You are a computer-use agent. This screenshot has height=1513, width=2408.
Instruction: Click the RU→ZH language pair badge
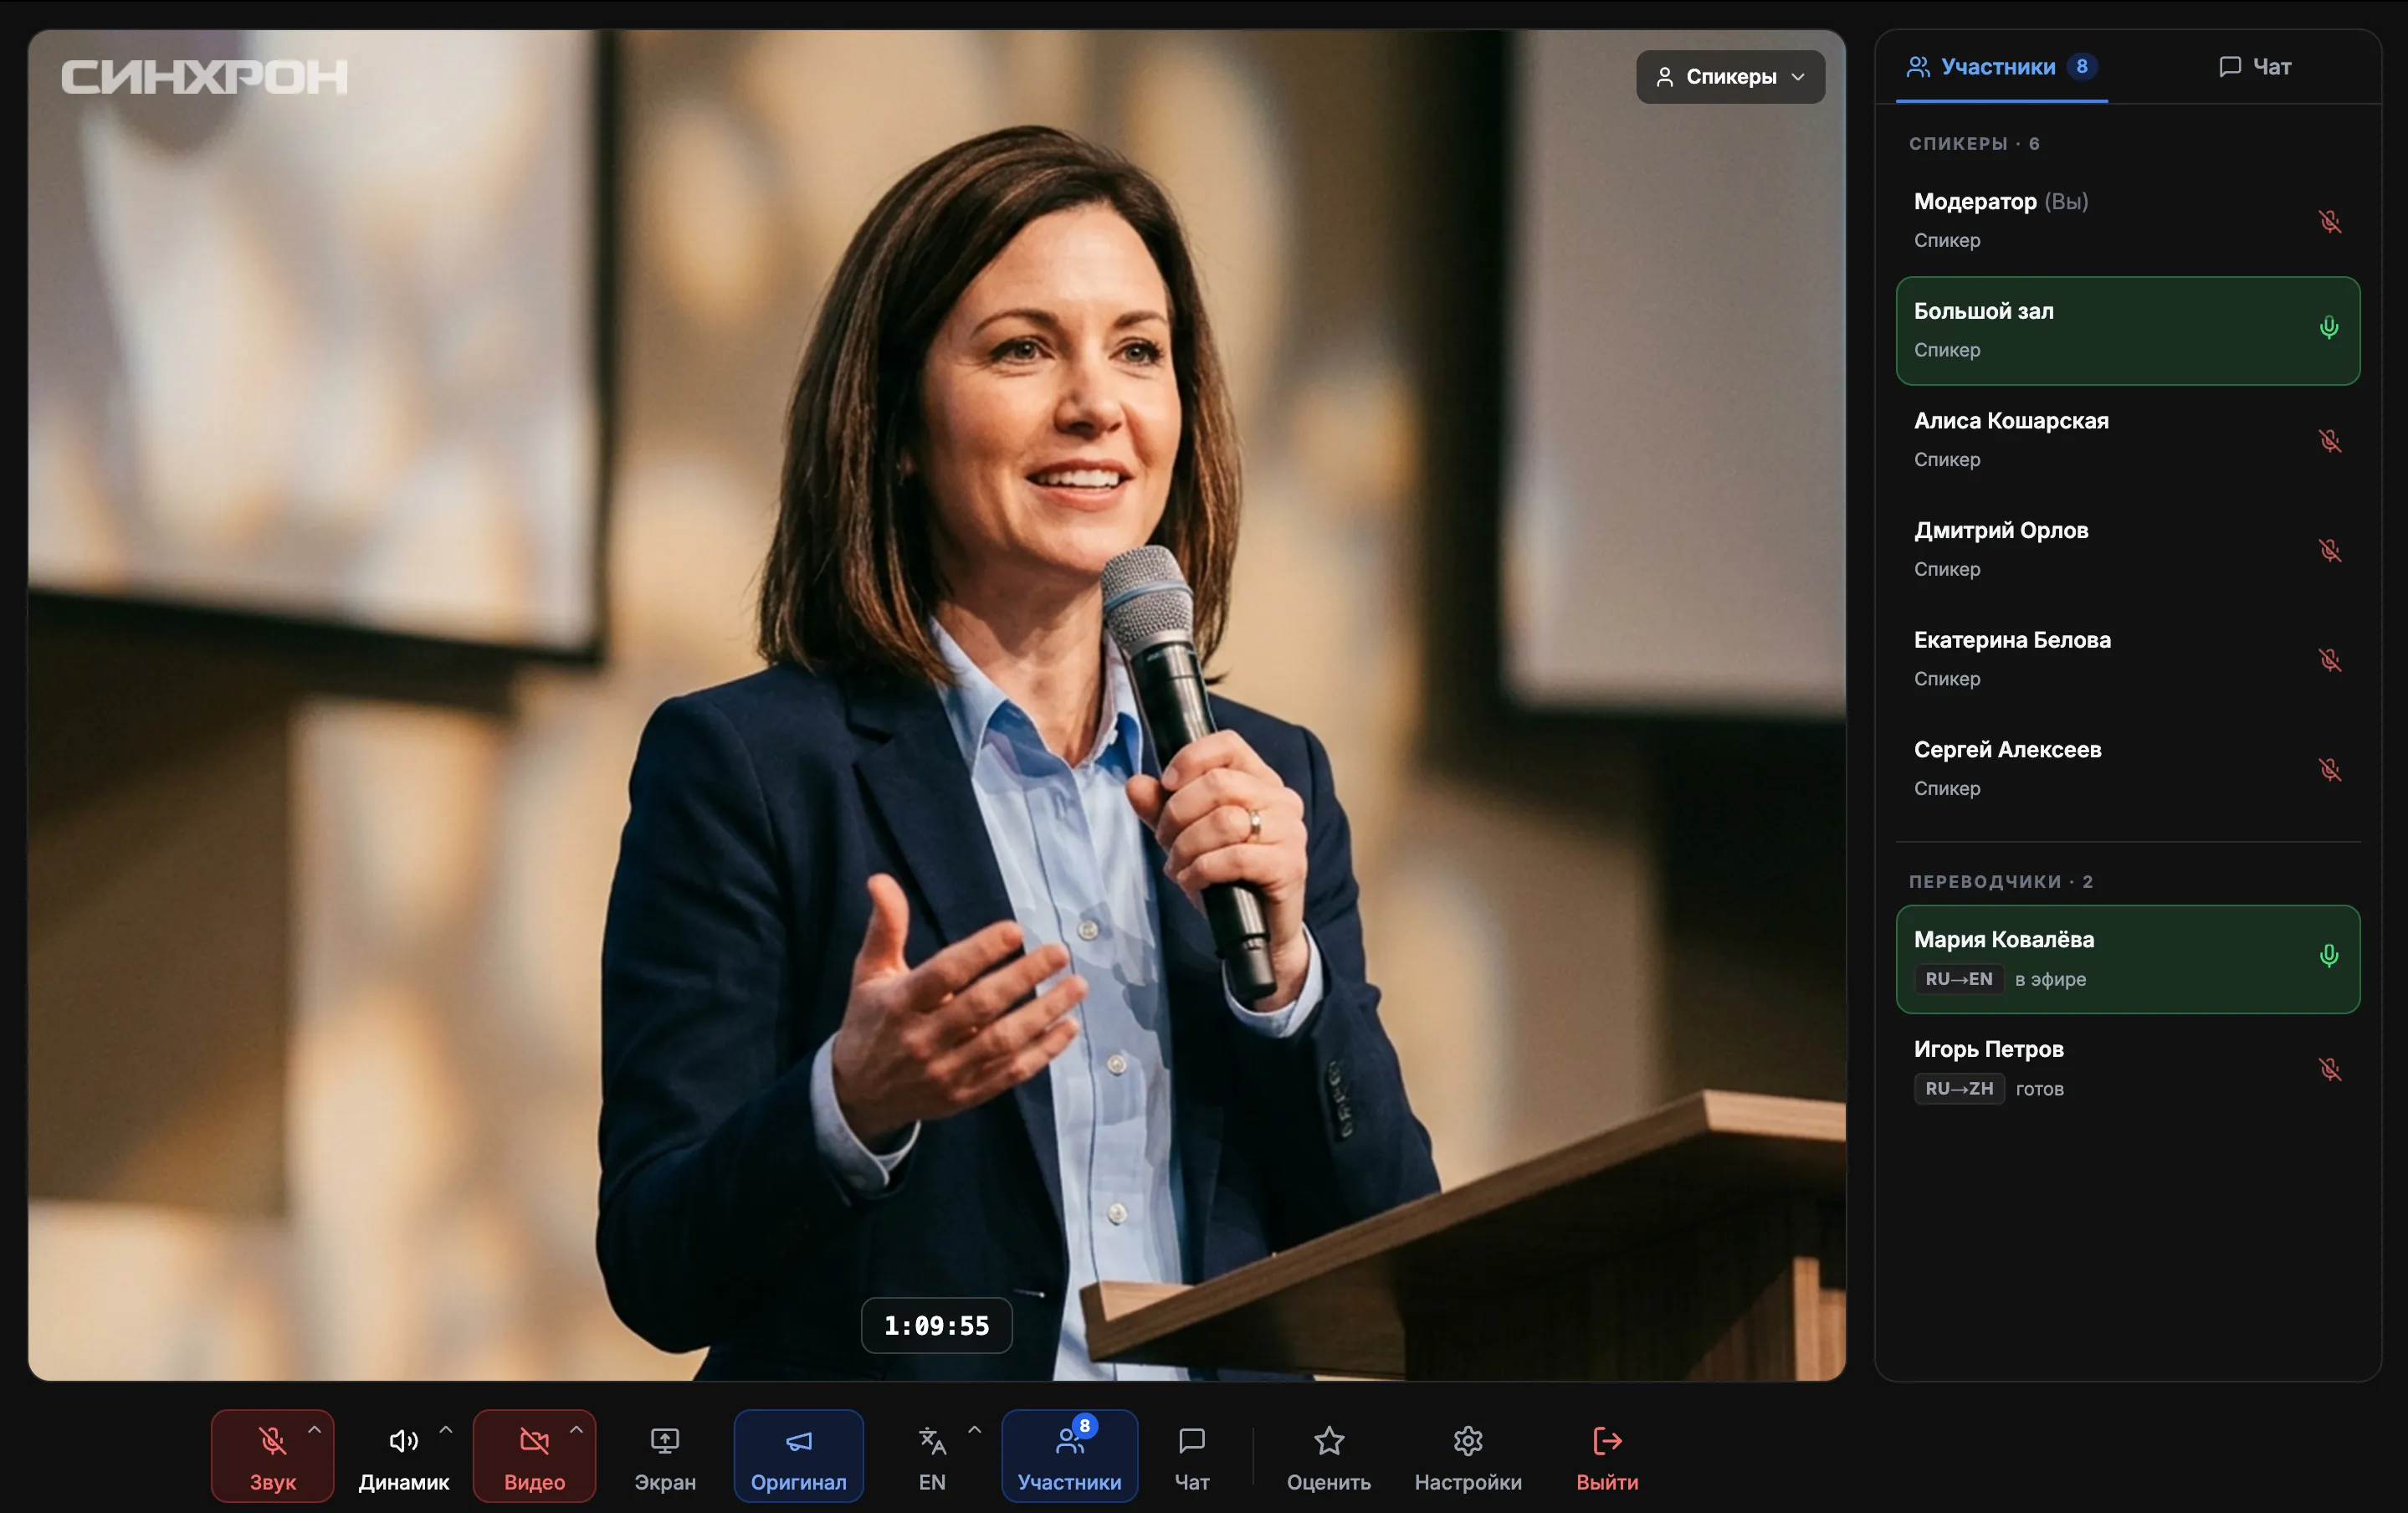(x=1958, y=1089)
